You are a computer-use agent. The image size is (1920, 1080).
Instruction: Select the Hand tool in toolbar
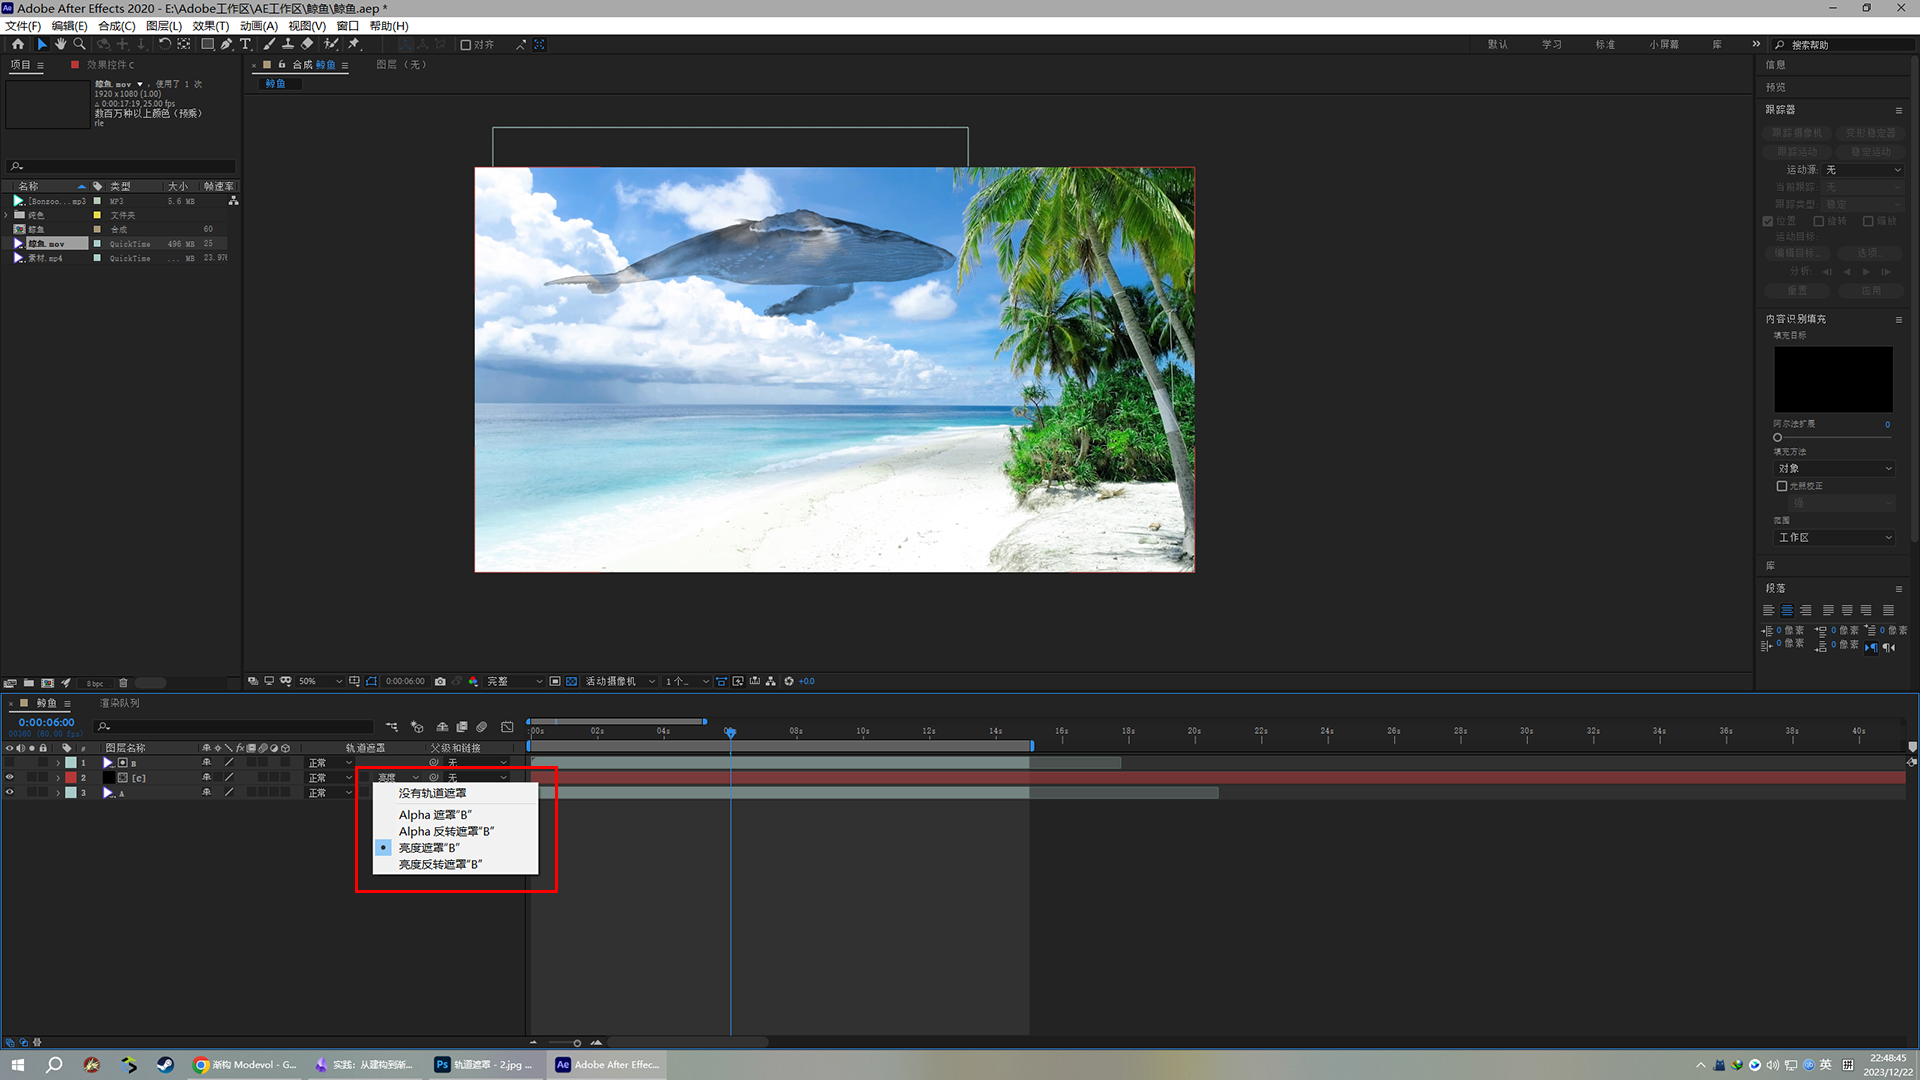click(61, 44)
